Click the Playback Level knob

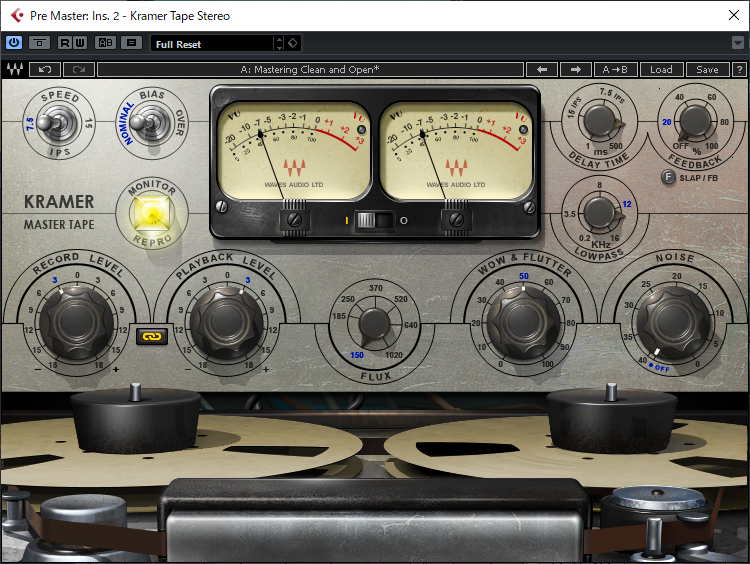226,321
